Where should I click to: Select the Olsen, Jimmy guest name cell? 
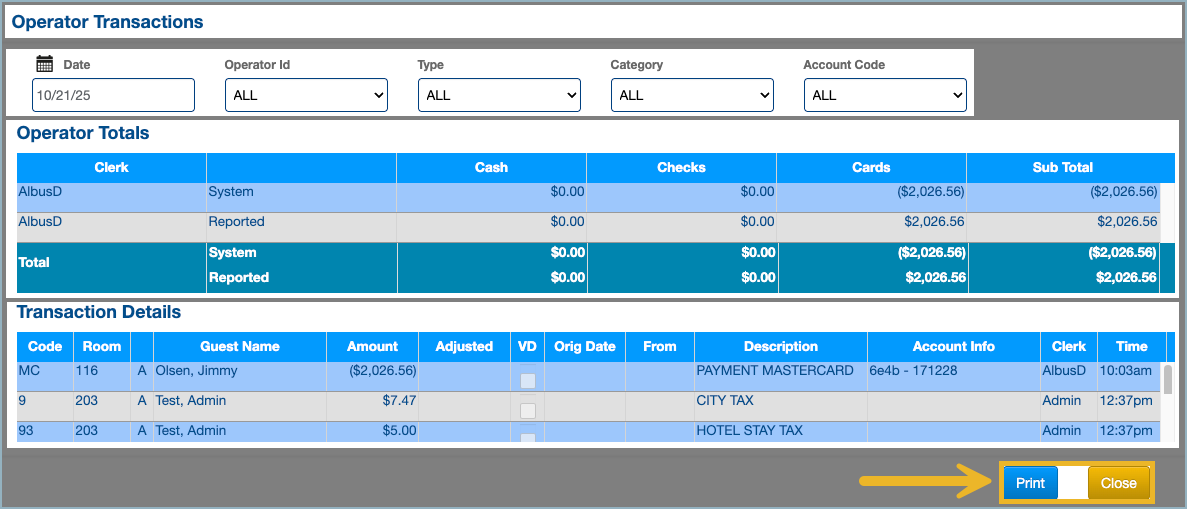191,371
